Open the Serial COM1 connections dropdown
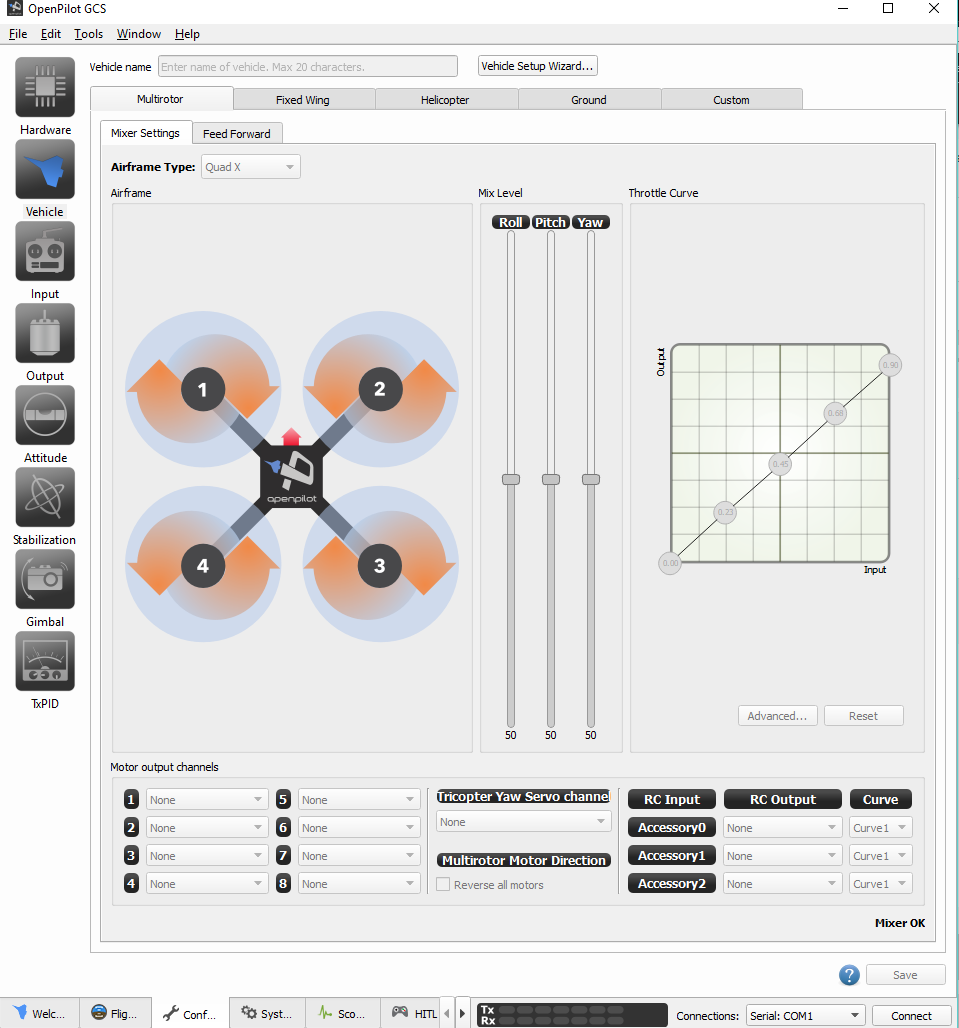This screenshot has width=959, height=1028. coord(806,1016)
